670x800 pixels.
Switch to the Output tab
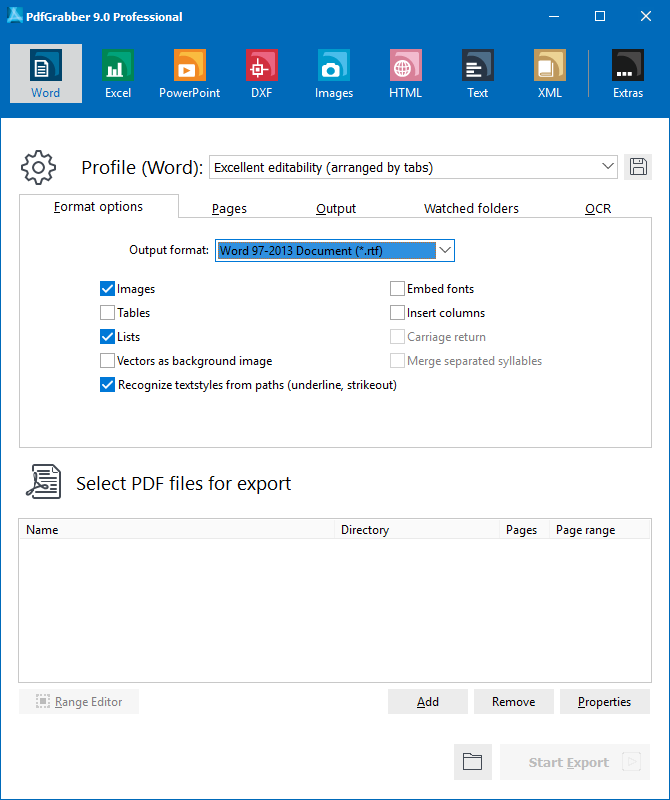click(336, 209)
